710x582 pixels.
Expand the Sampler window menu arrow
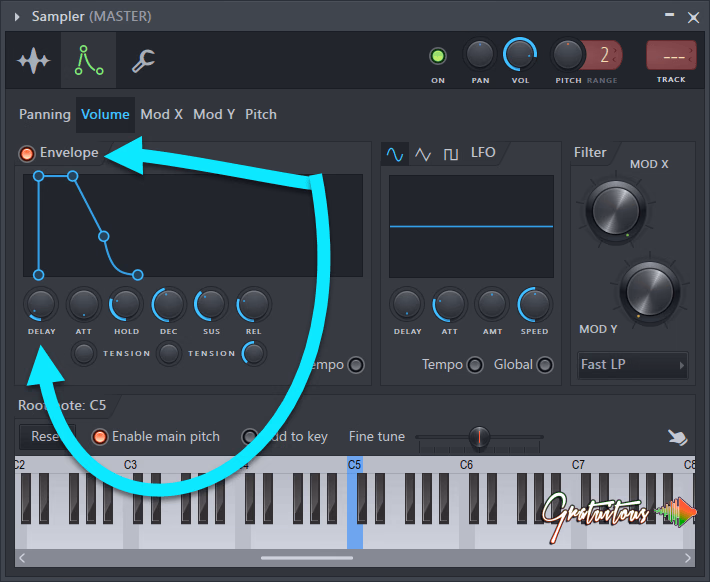[x=17, y=17]
